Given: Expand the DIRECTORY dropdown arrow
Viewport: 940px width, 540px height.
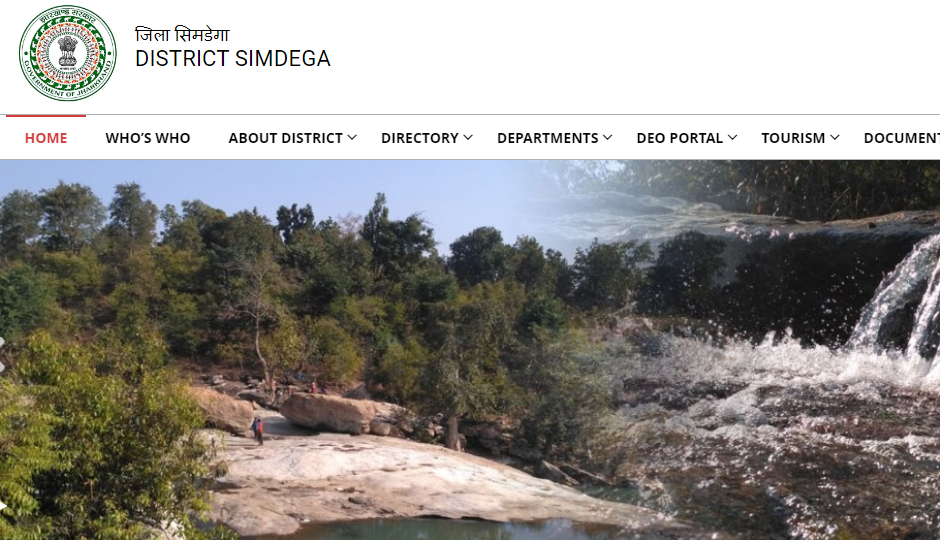Looking at the screenshot, I should click(x=468, y=137).
